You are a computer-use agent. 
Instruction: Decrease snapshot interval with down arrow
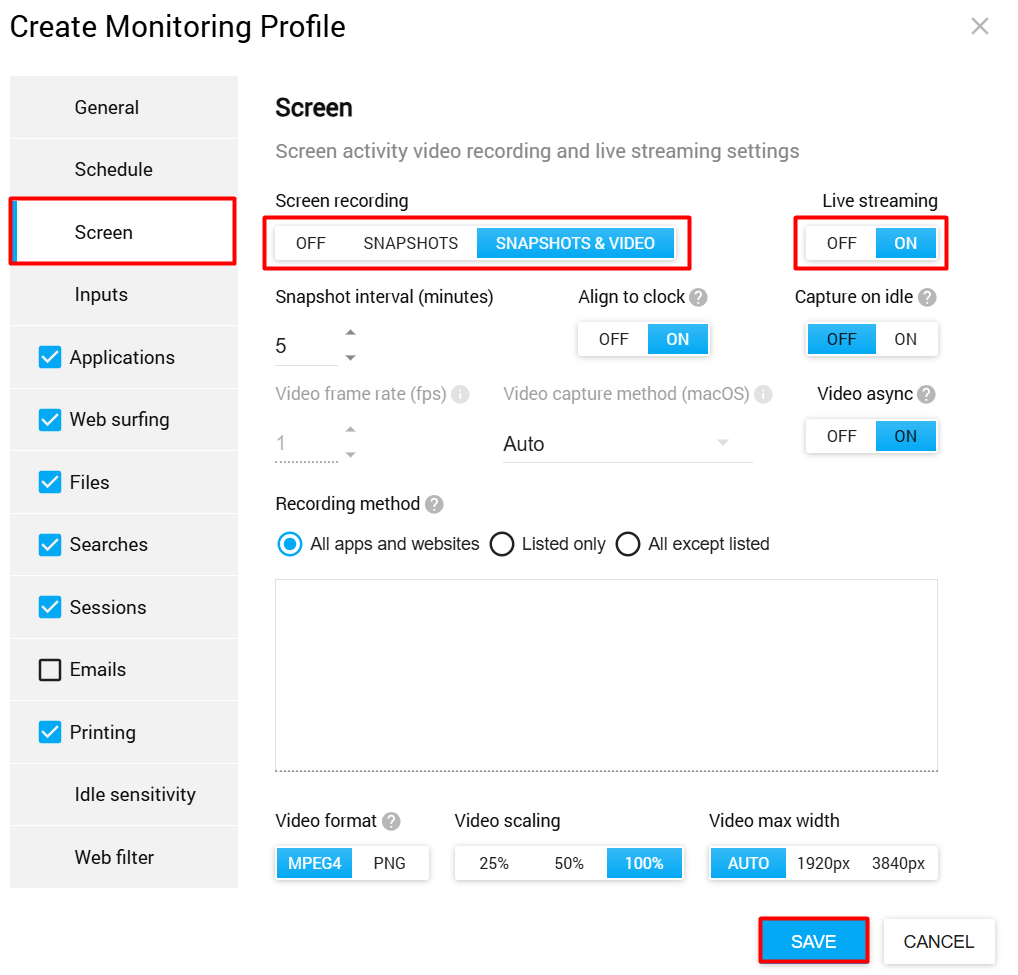pos(350,357)
